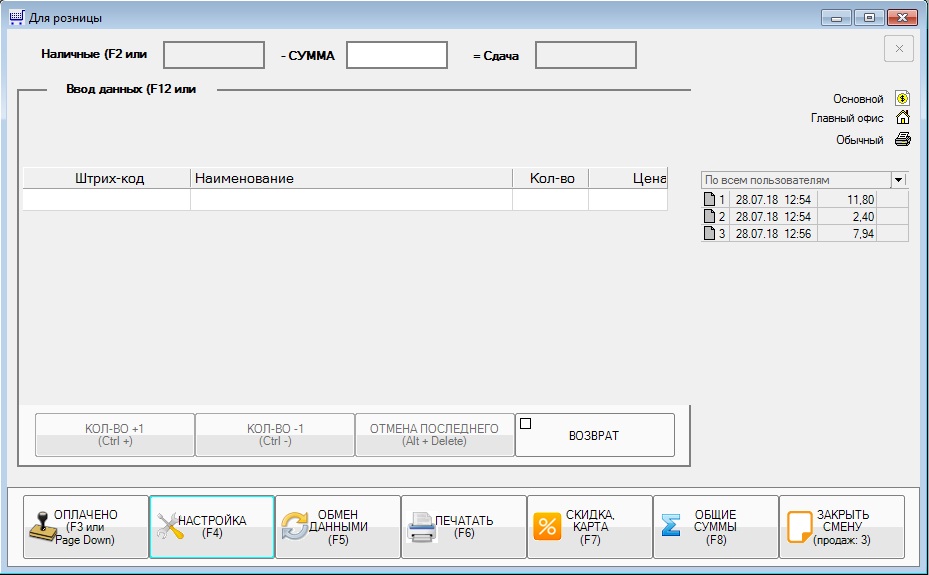
Task: Focus the СУММА input field
Action: point(397,55)
